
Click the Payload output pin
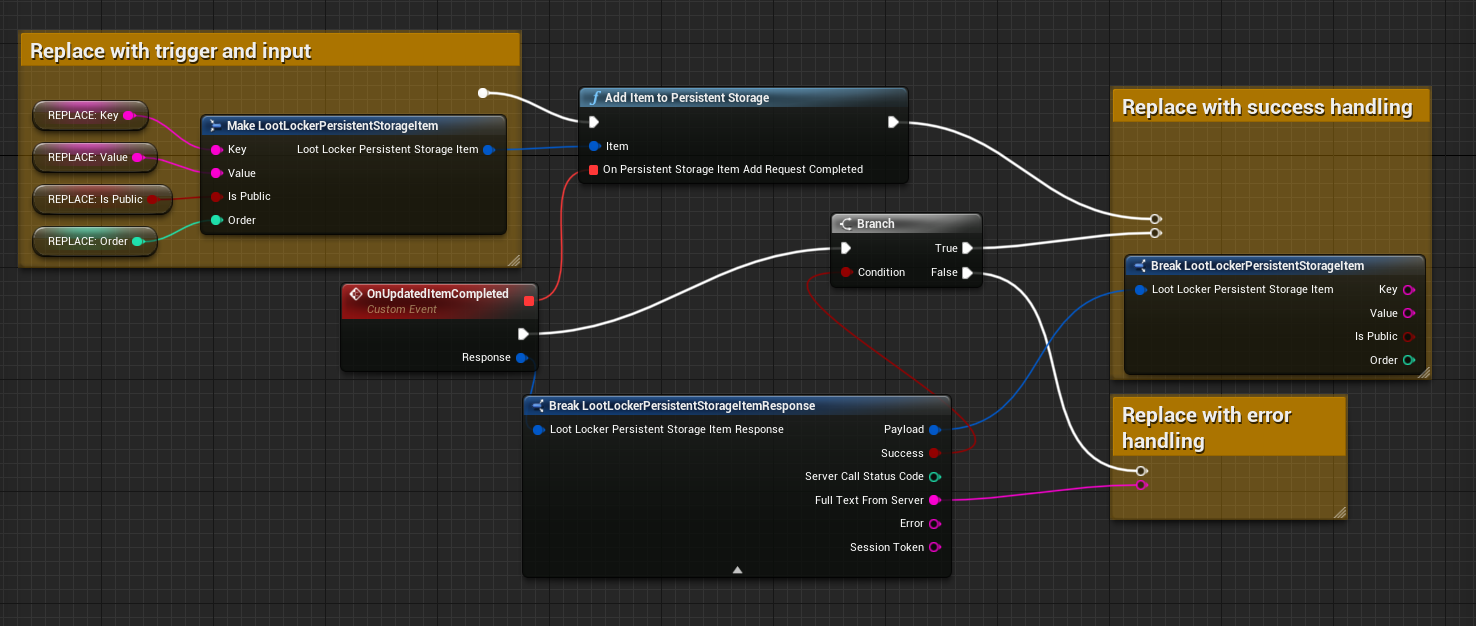click(x=935, y=430)
